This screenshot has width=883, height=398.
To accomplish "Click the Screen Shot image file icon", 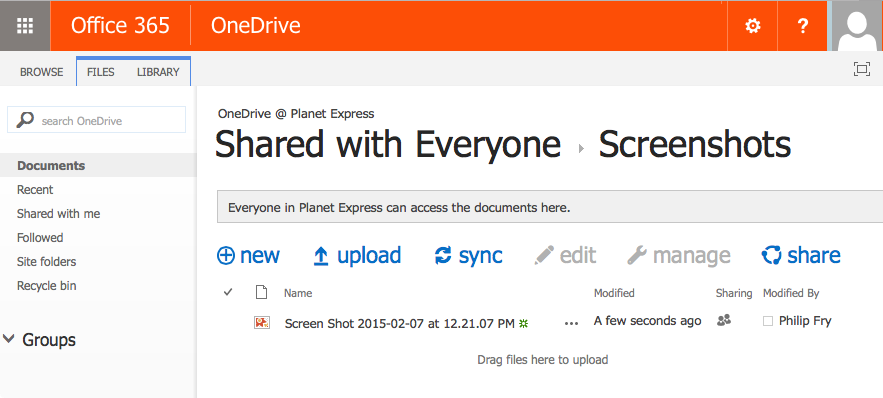I will tap(262, 323).
